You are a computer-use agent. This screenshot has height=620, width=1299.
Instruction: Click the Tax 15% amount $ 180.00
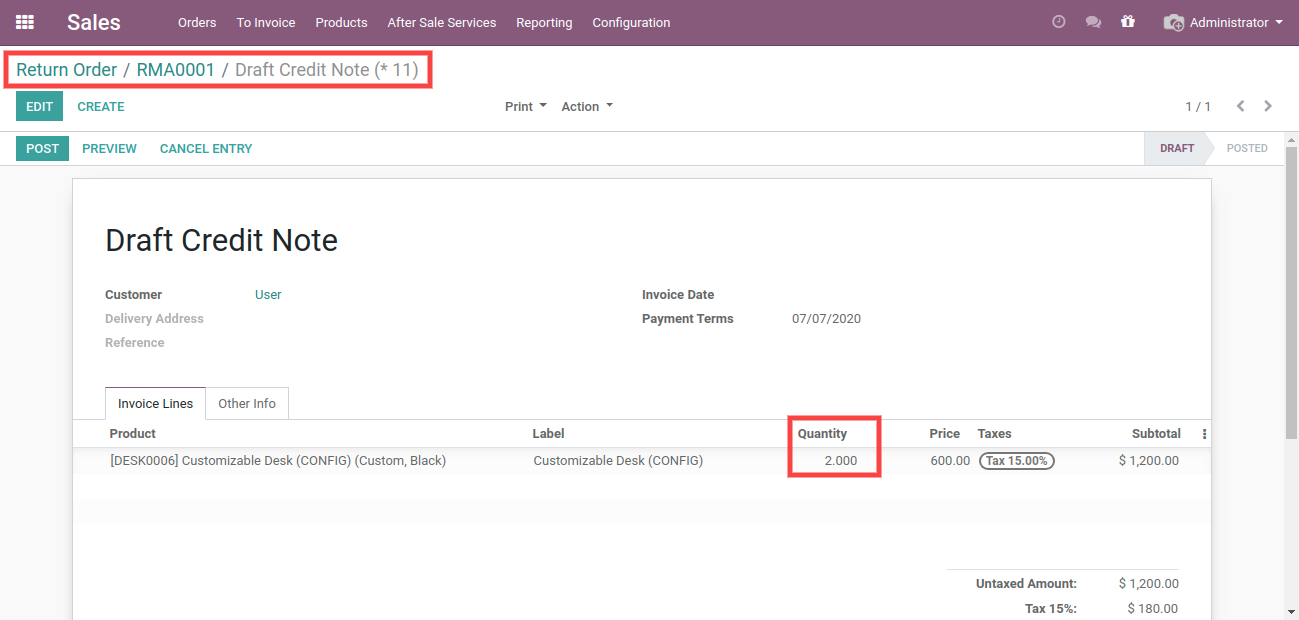(1153, 609)
